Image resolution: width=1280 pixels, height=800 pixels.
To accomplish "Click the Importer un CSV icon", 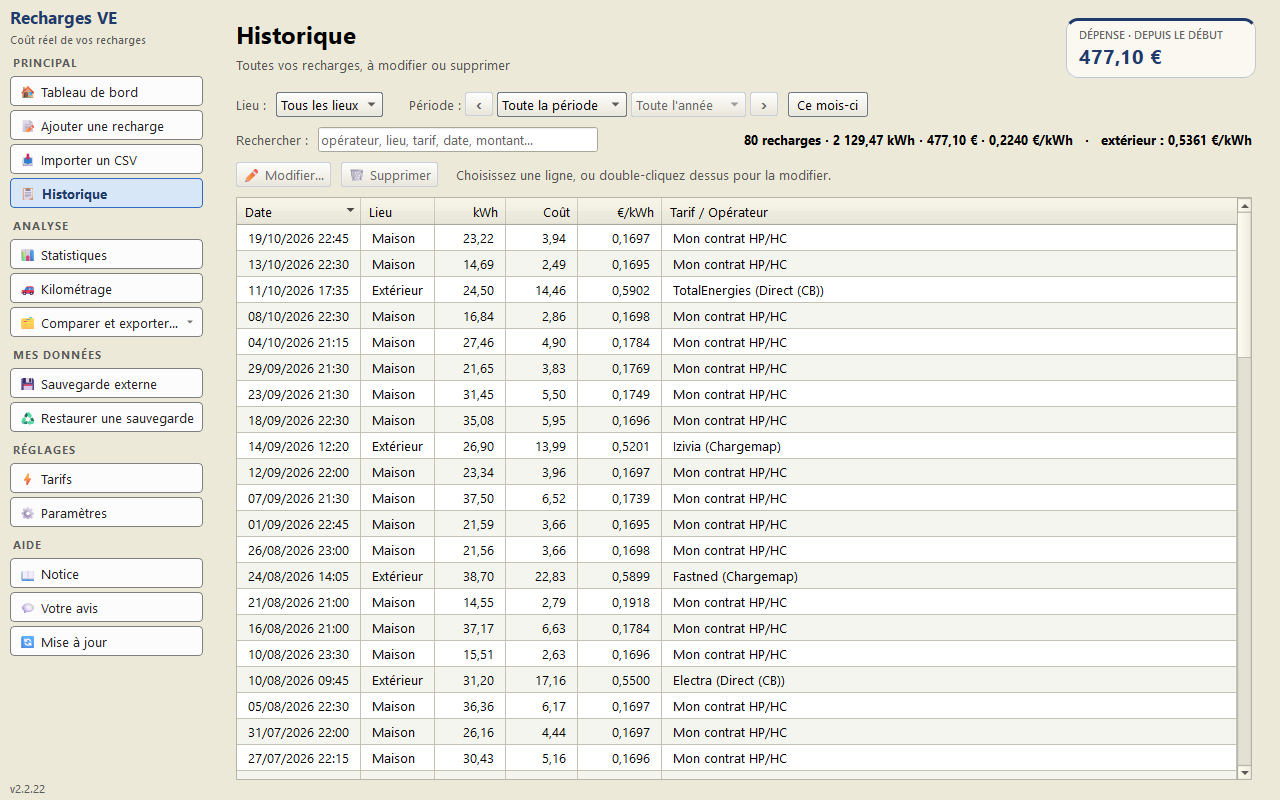I will point(28,160).
